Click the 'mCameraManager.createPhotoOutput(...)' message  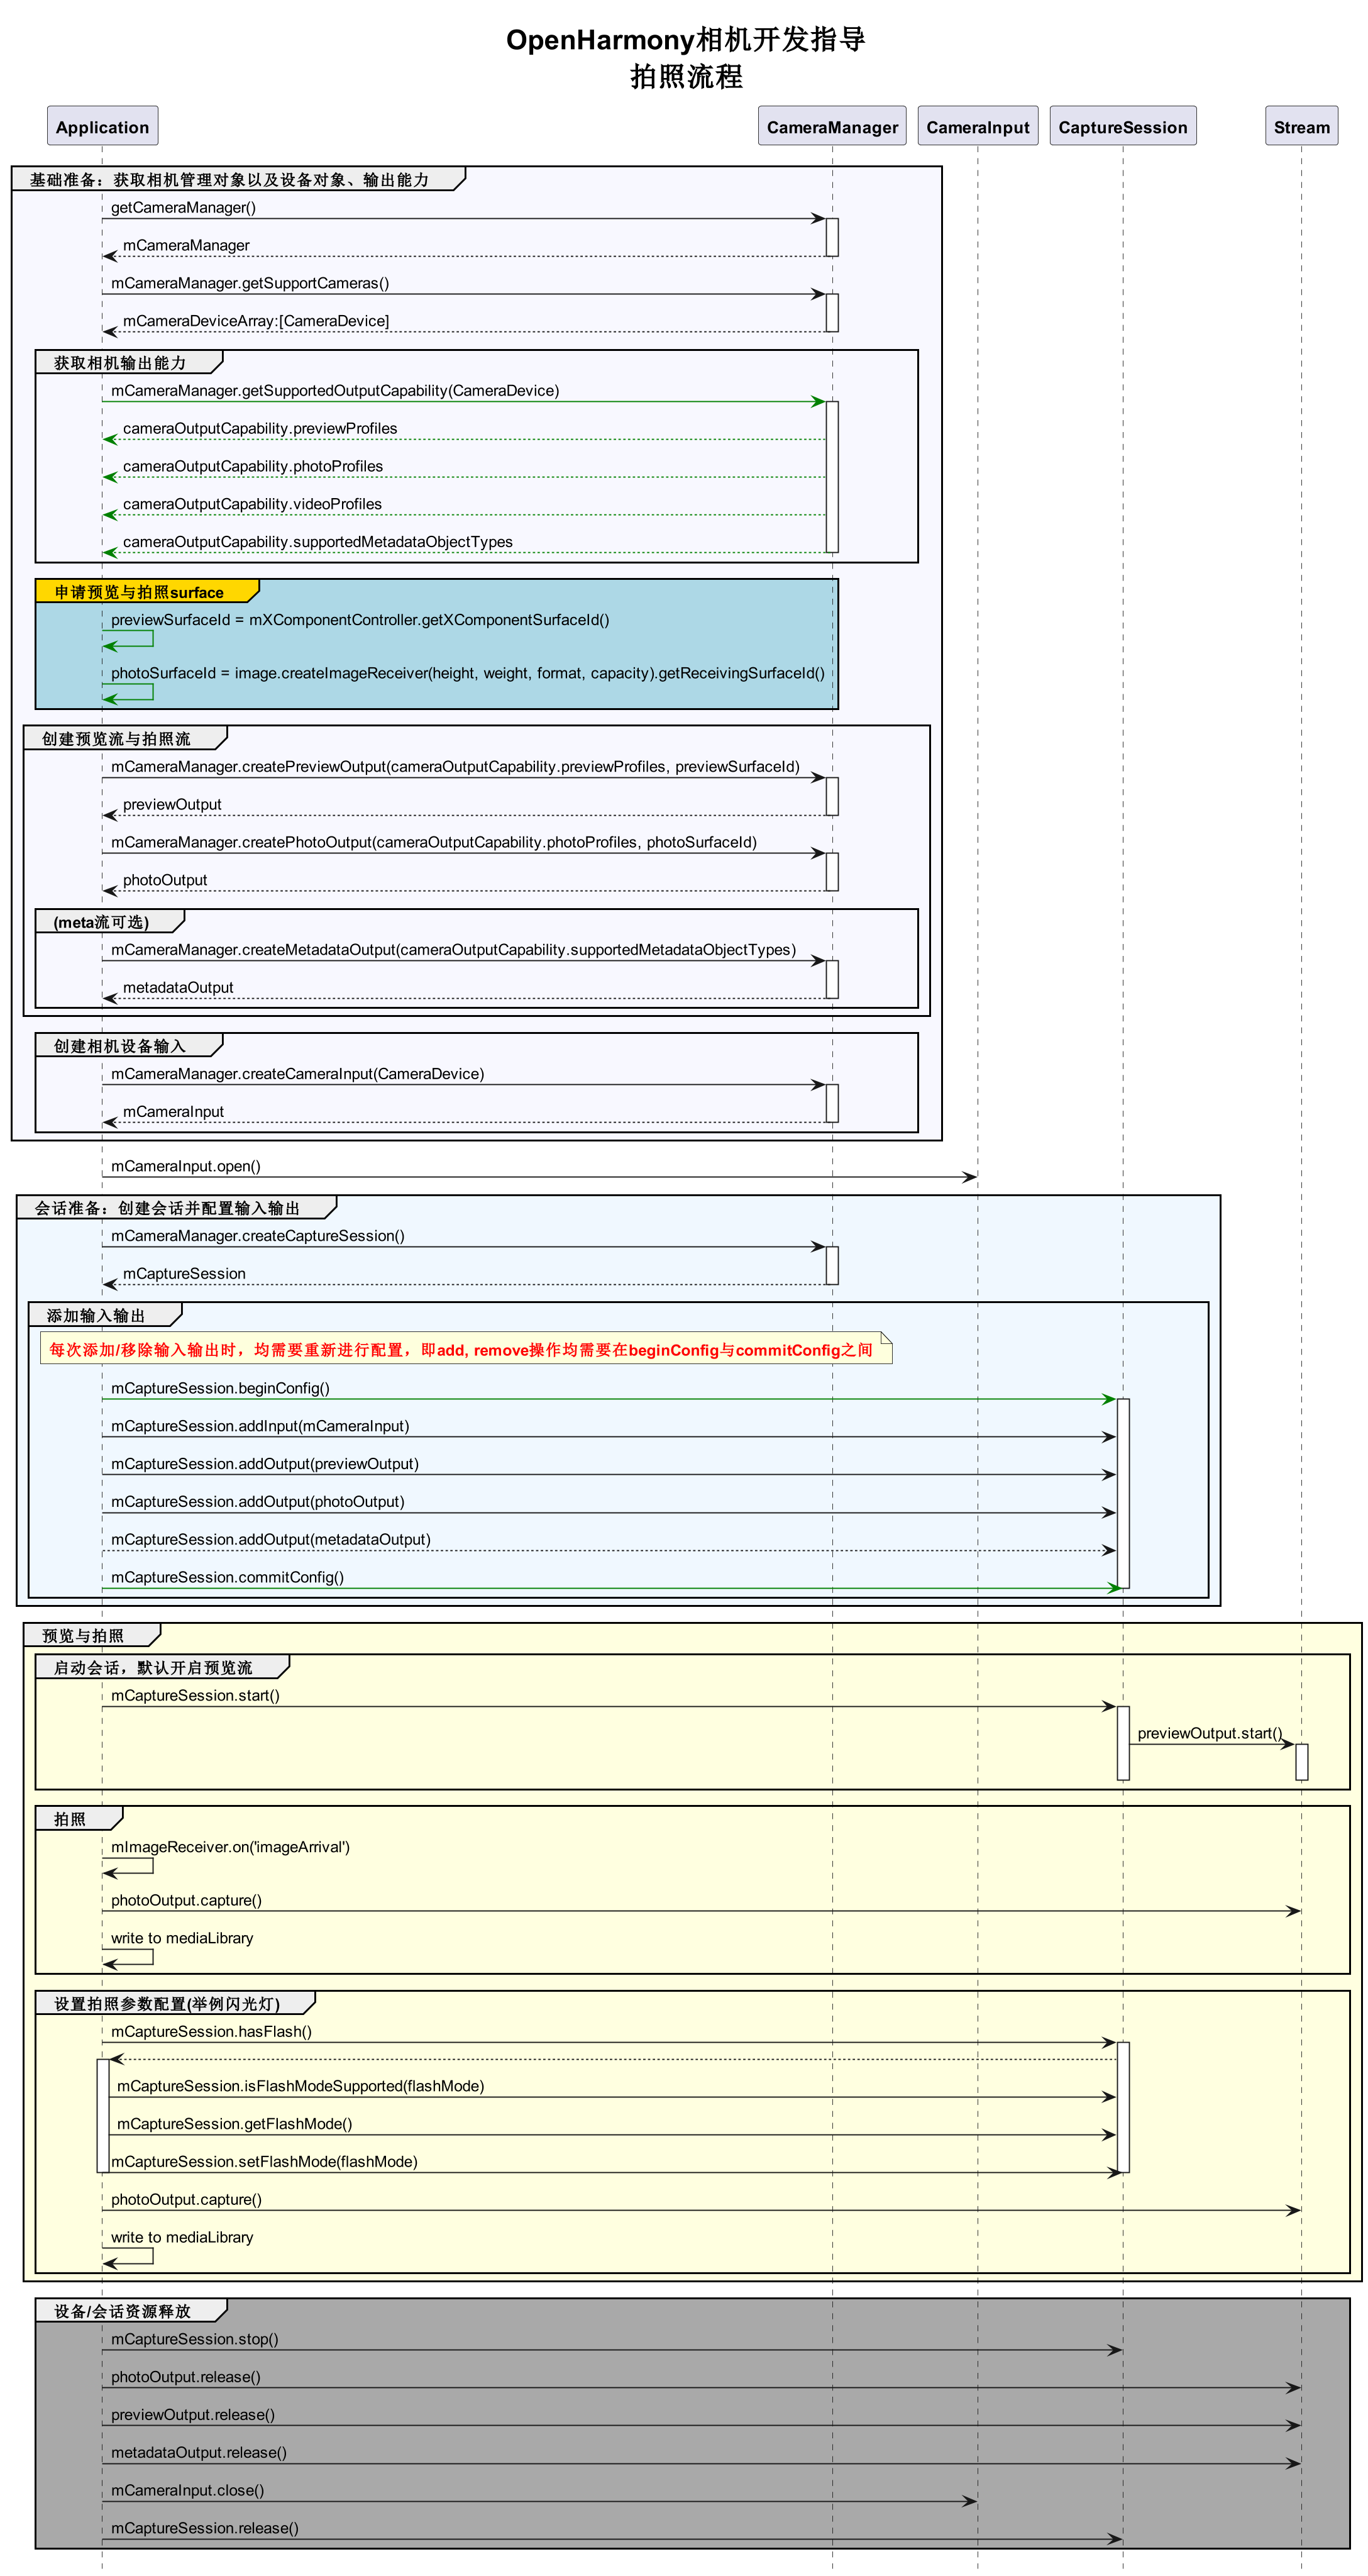(x=434, y=843)
